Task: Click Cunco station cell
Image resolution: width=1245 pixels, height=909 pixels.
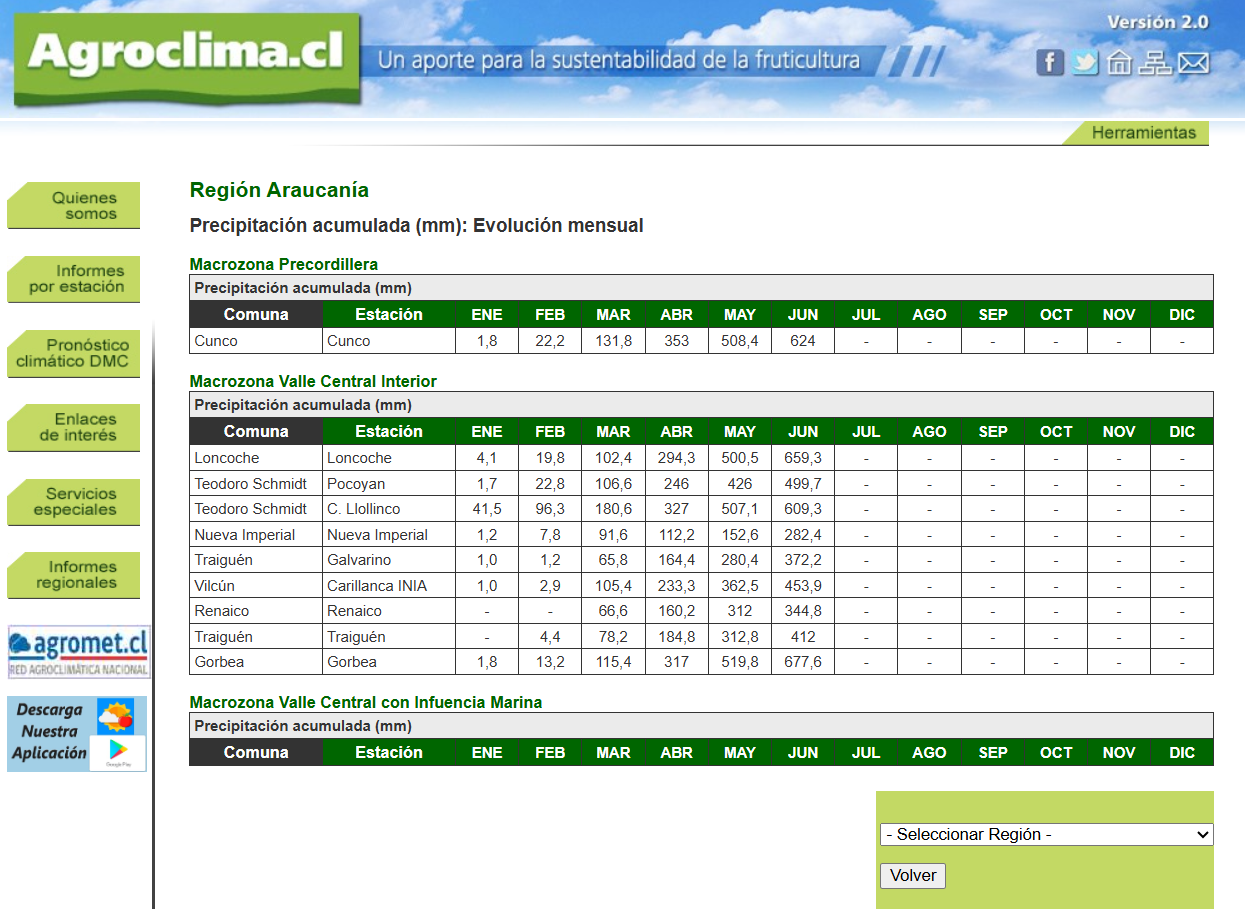Action: (389, 341)
